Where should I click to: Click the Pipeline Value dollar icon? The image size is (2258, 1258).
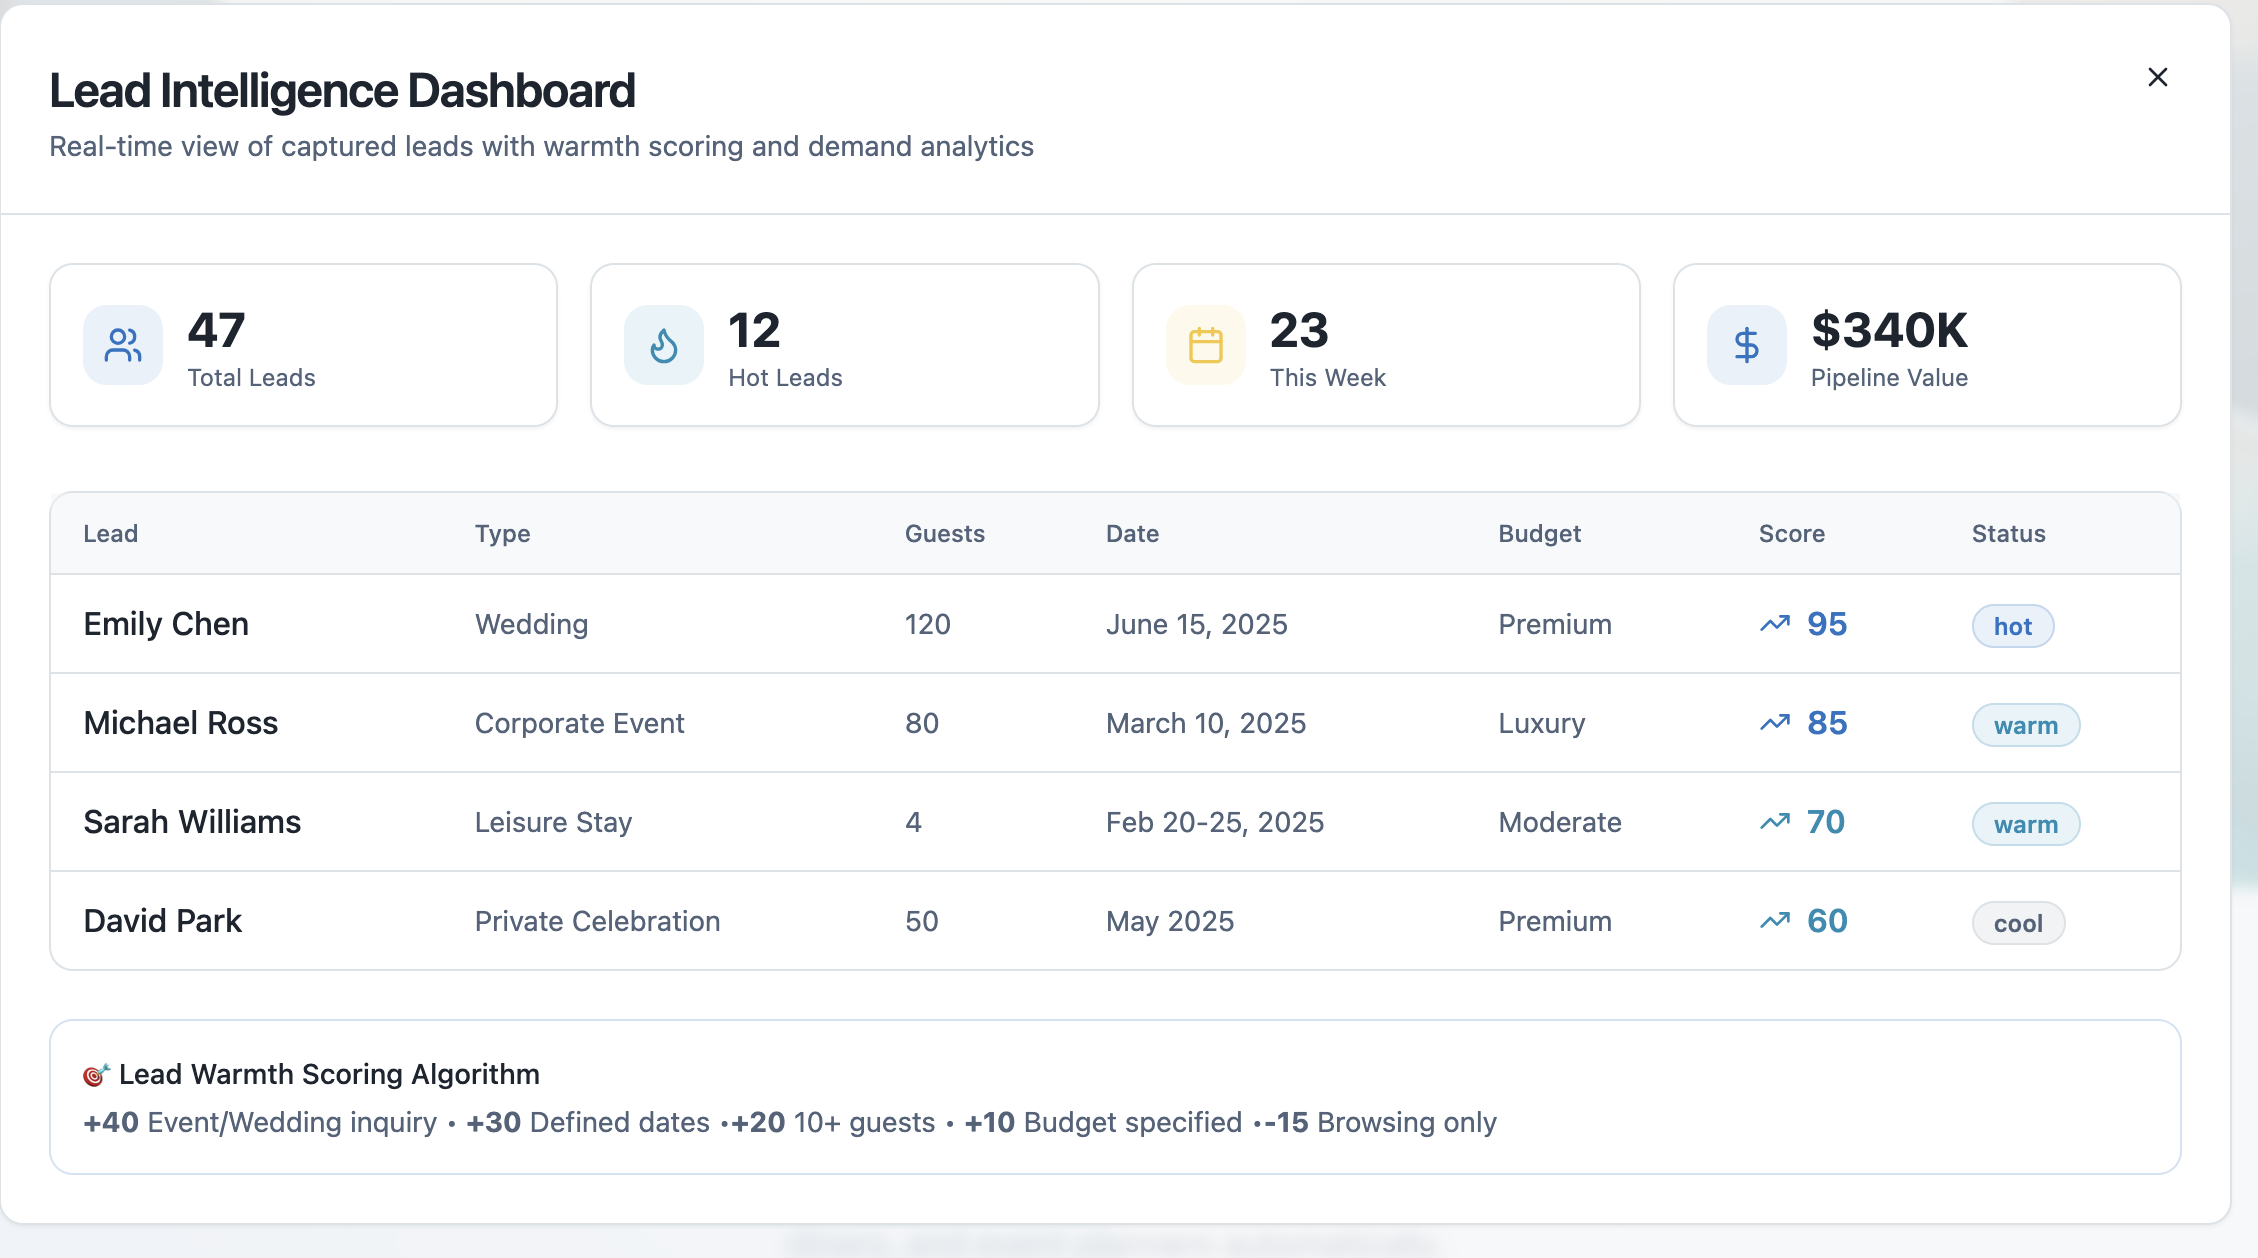coord(1745,344)
